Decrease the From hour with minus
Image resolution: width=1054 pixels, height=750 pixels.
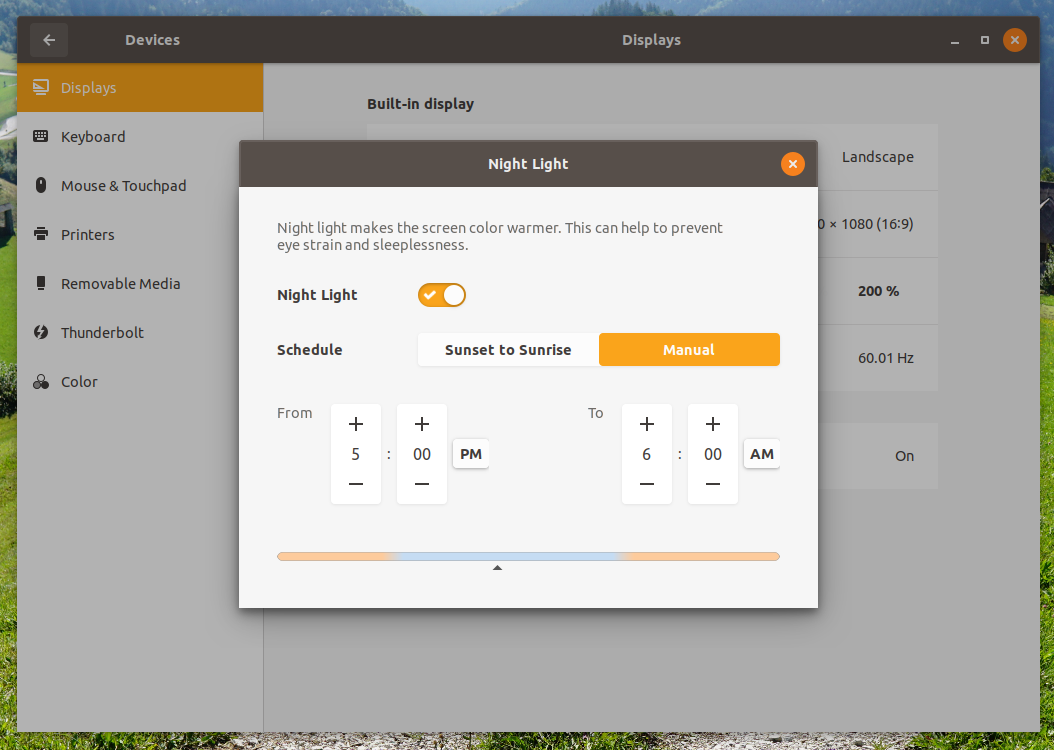pos(356,484)
